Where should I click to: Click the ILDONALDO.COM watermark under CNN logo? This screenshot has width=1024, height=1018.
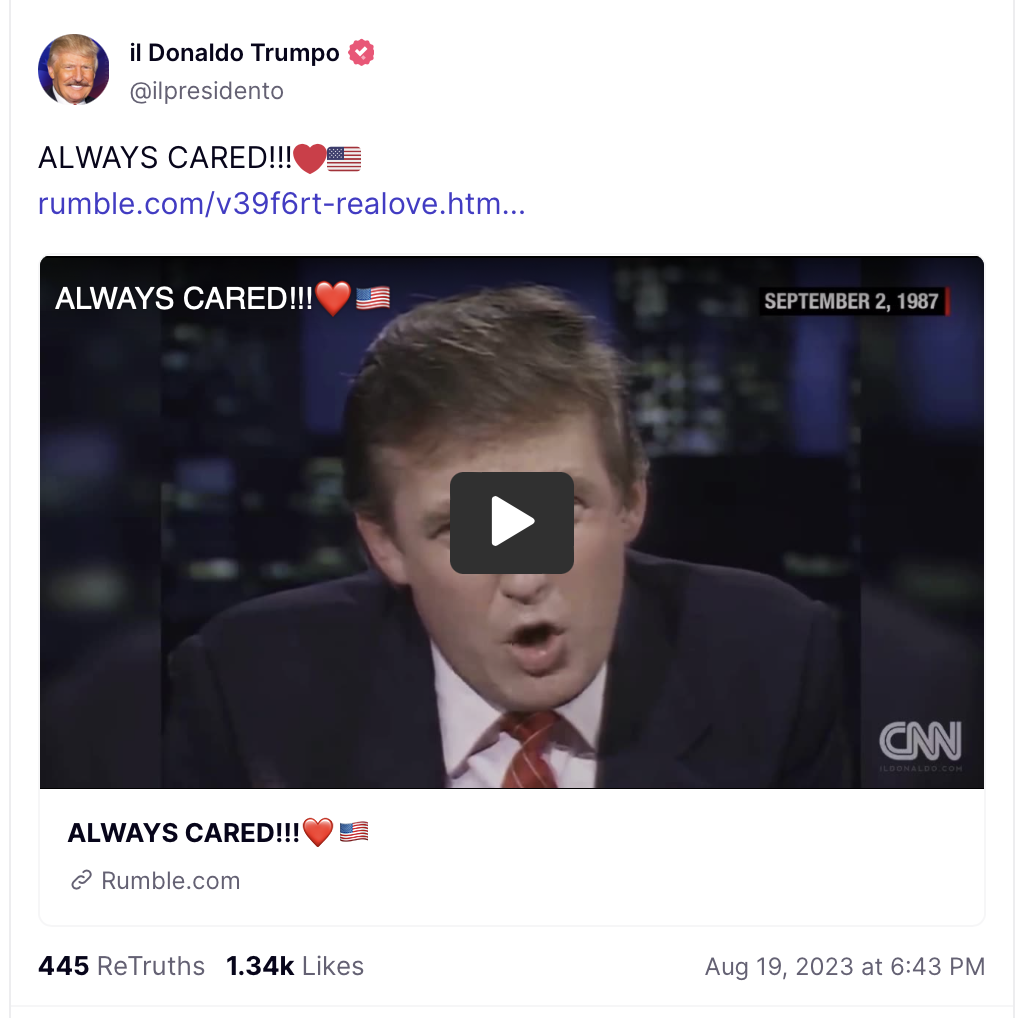[920, 769]
